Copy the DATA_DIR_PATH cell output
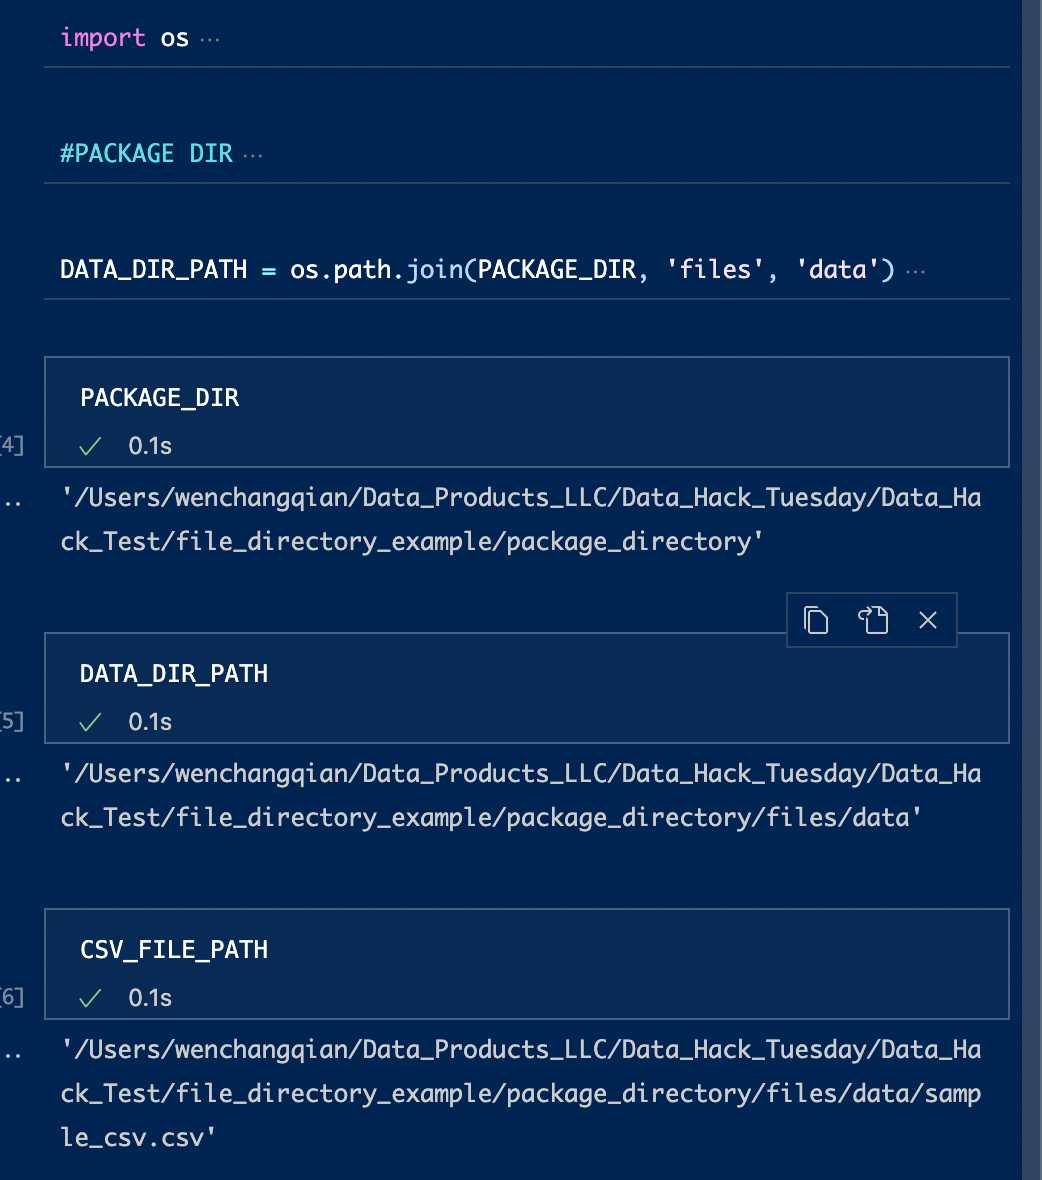Screen dimensions: 1042x1180 click(816, 620)
